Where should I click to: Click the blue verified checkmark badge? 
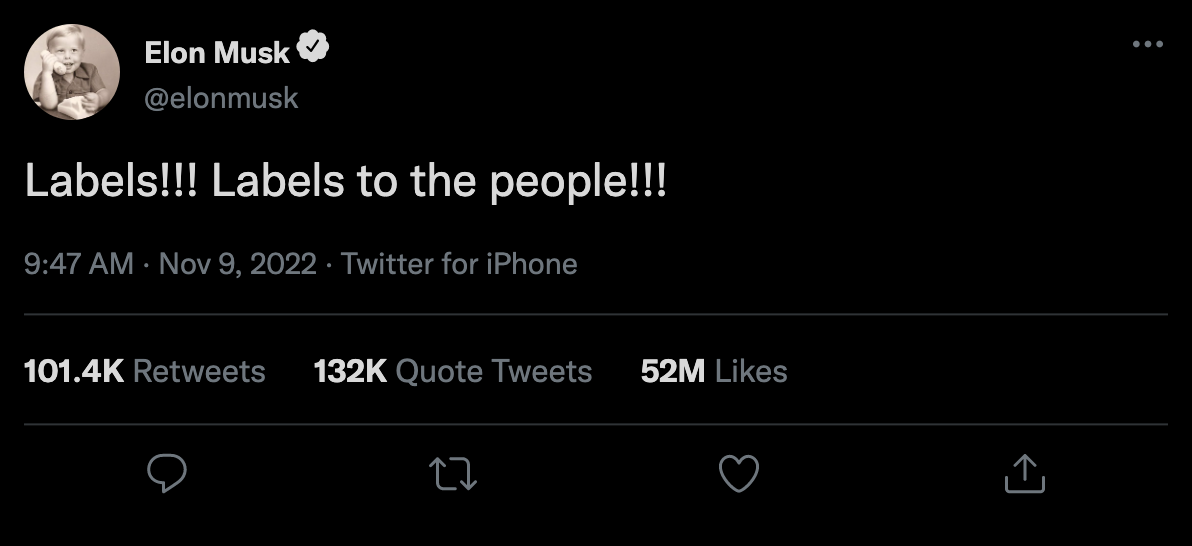click(x=316, y=48)
